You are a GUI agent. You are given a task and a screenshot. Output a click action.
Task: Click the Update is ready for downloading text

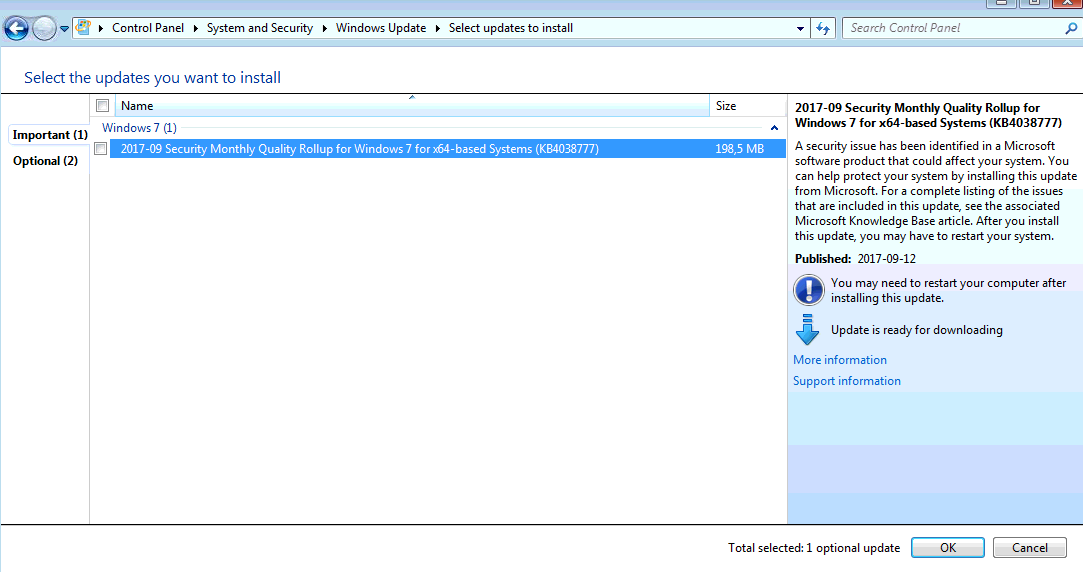[917, 330]
